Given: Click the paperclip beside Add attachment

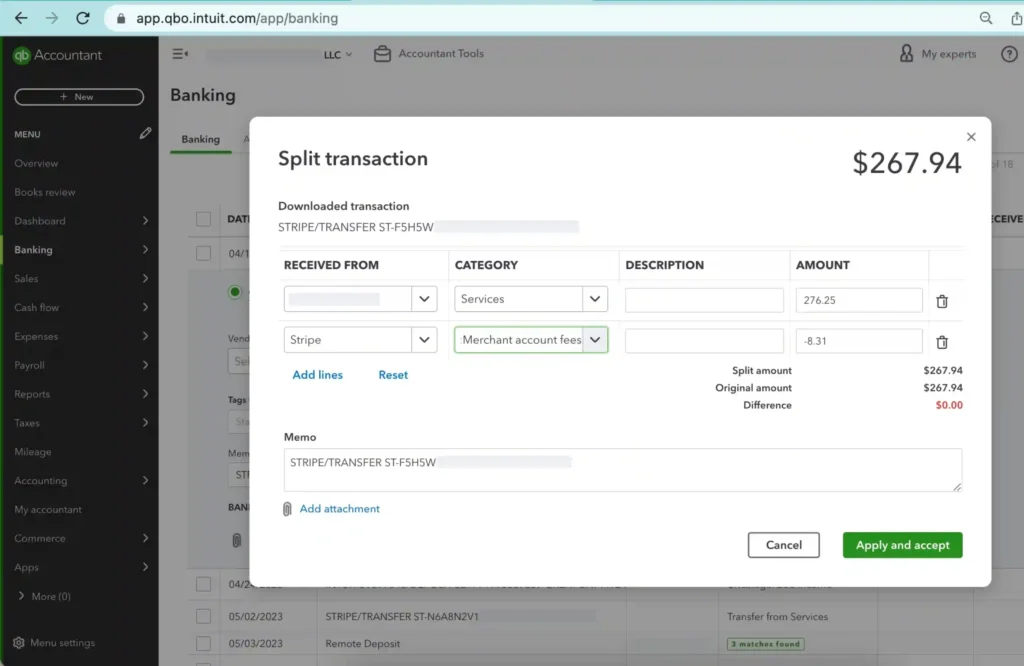Looking at the screenshot, I should coord(287,509).
